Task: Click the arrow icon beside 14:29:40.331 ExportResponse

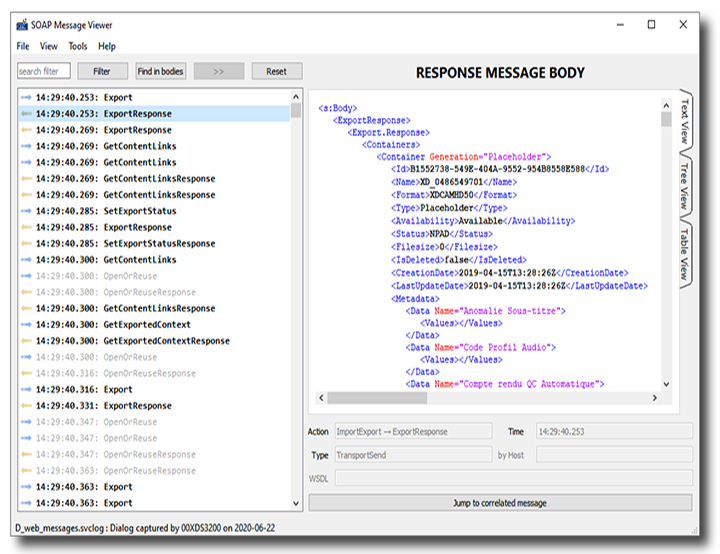Action: pyautogui.click(x=25, y=406)
